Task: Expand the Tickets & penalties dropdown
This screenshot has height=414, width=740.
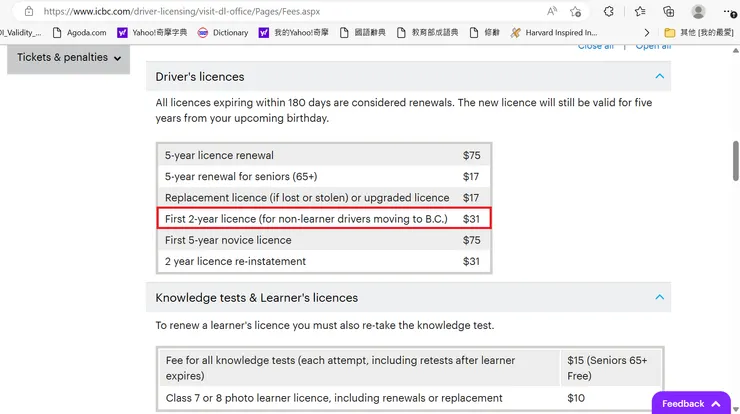Action: pos(69,57)
